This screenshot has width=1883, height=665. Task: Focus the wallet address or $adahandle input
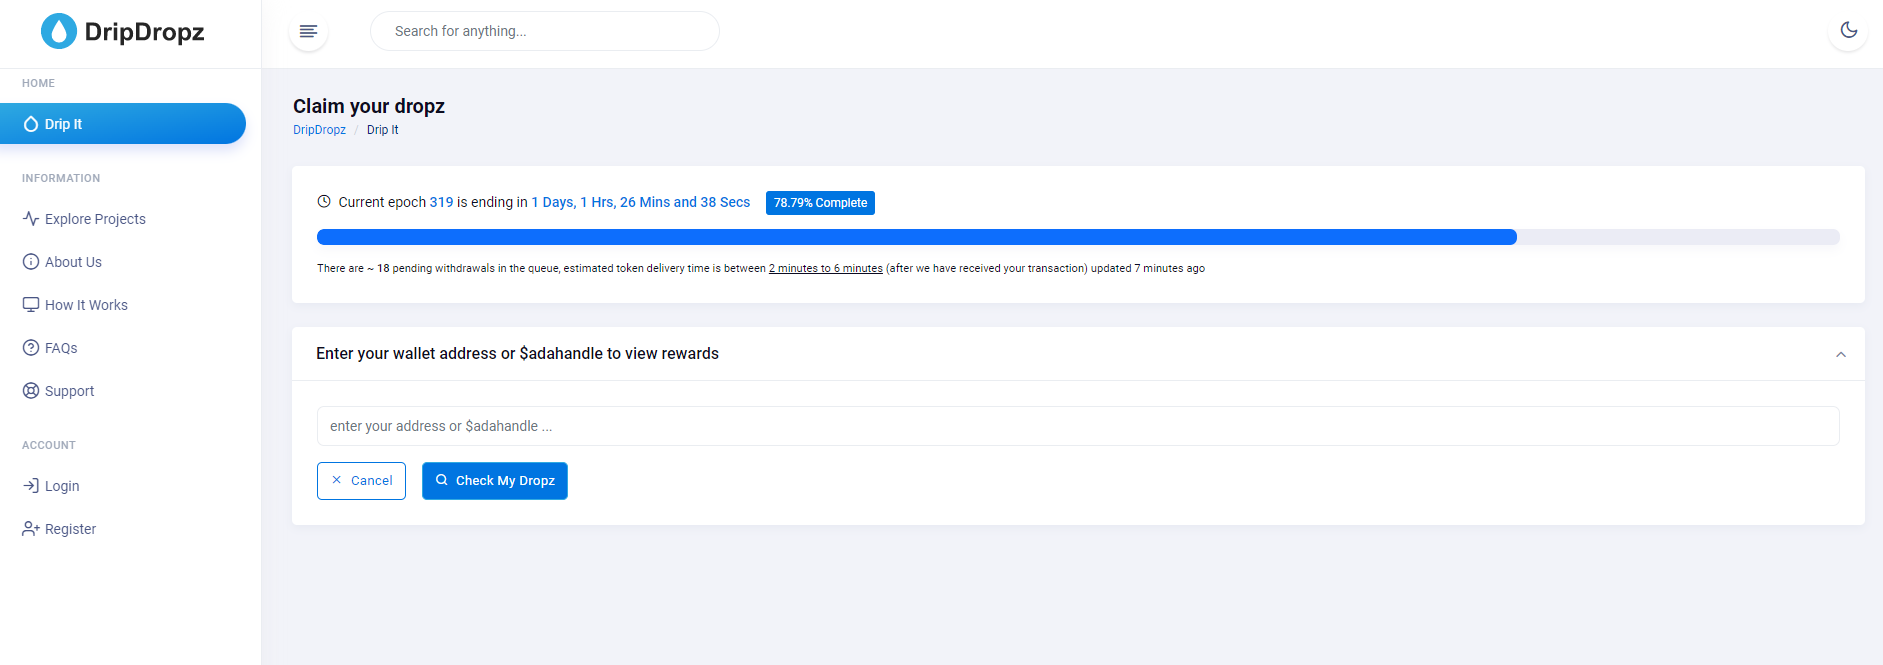[x=1078, y=426]
